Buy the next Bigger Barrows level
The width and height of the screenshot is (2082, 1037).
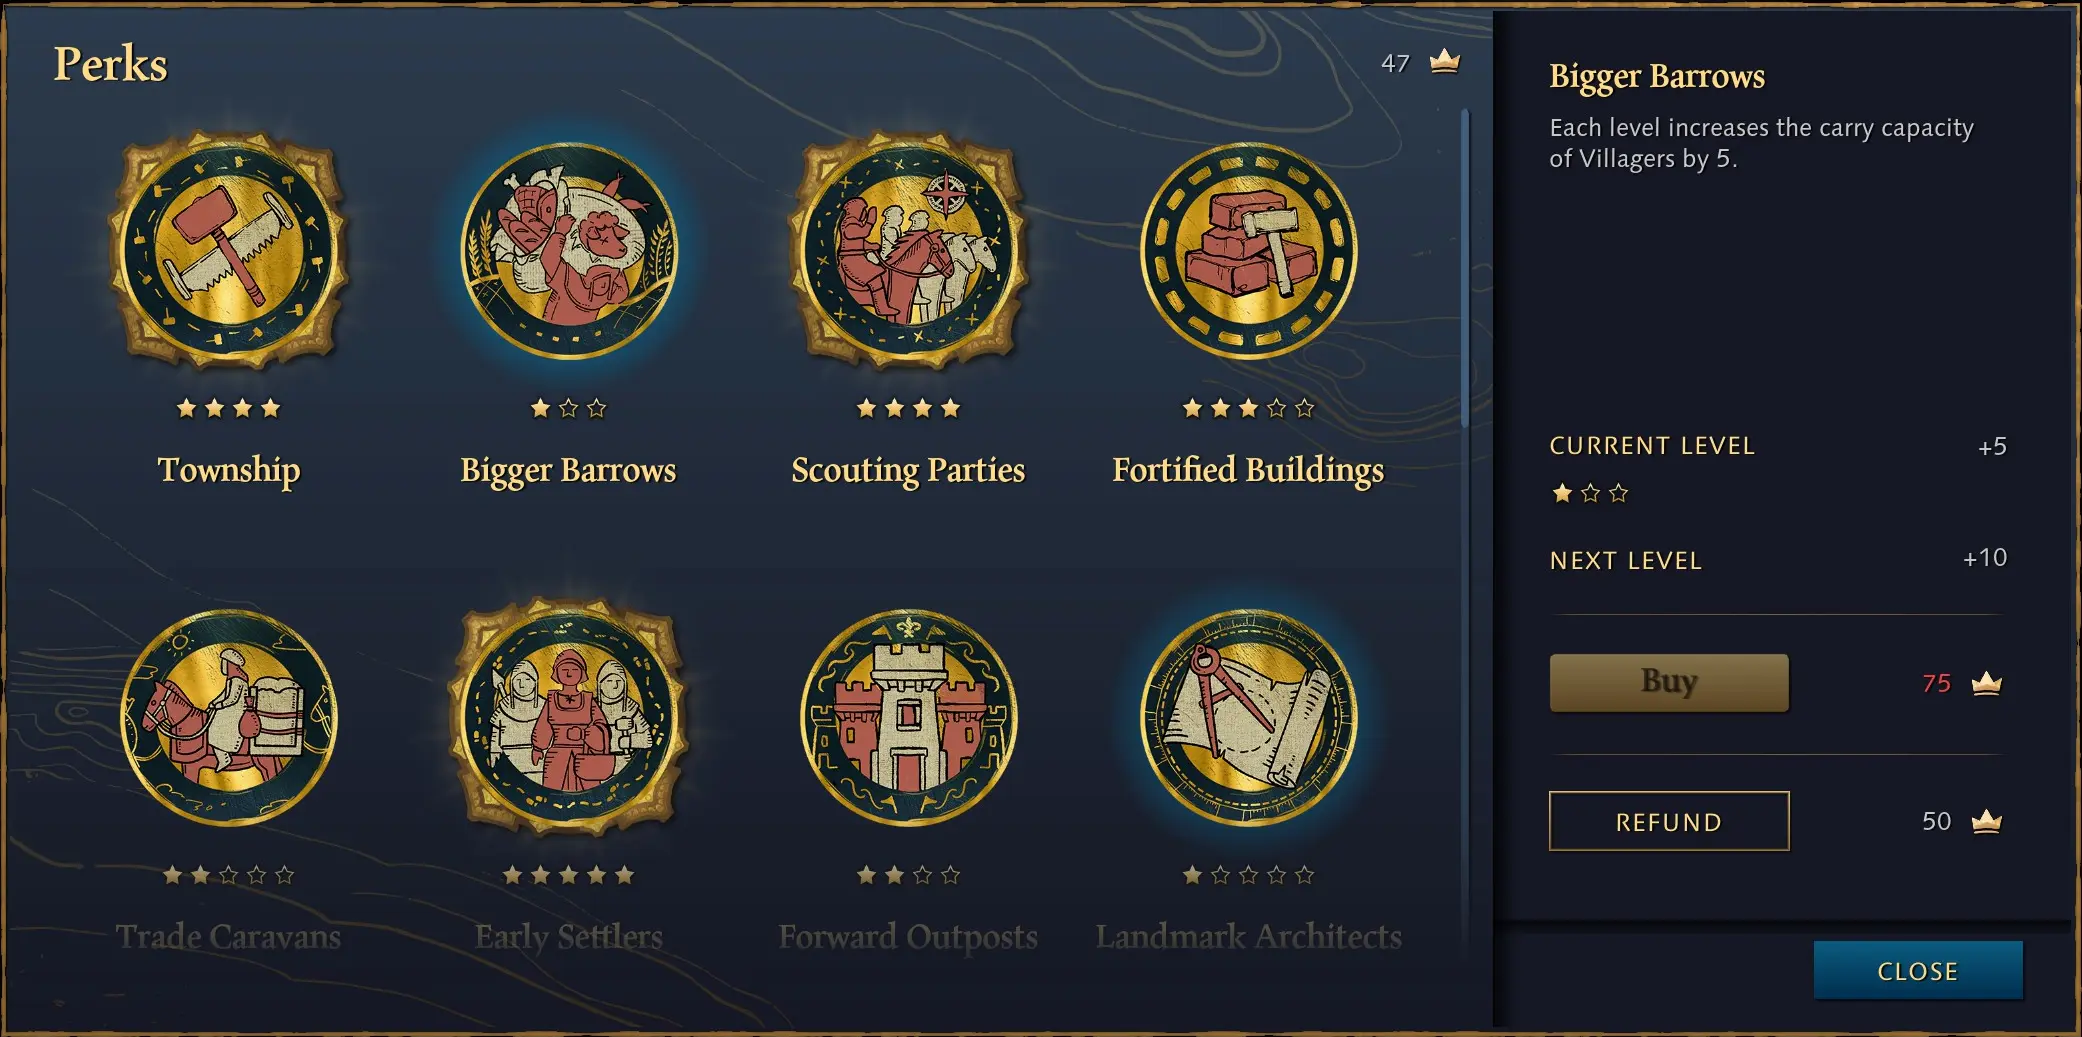[x=1669, y=683]
